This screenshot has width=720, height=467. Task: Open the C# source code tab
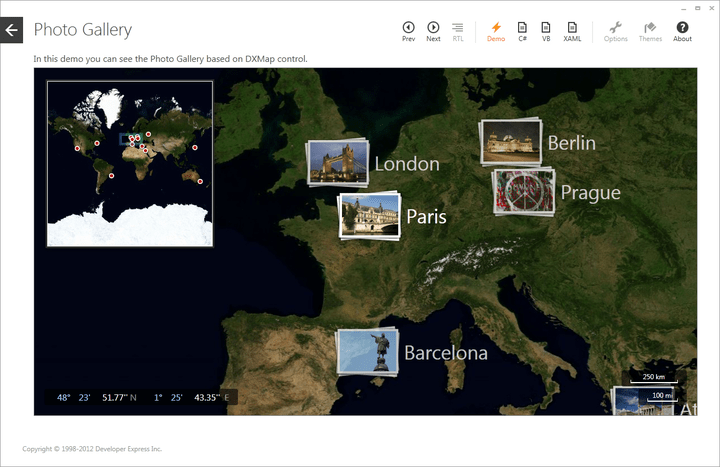click(x=522, y=31)
